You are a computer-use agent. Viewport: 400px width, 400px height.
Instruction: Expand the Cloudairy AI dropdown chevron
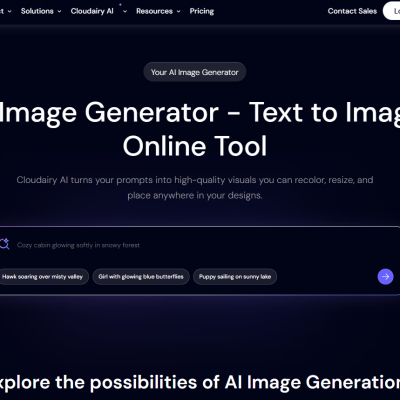(x=125, y=11)
